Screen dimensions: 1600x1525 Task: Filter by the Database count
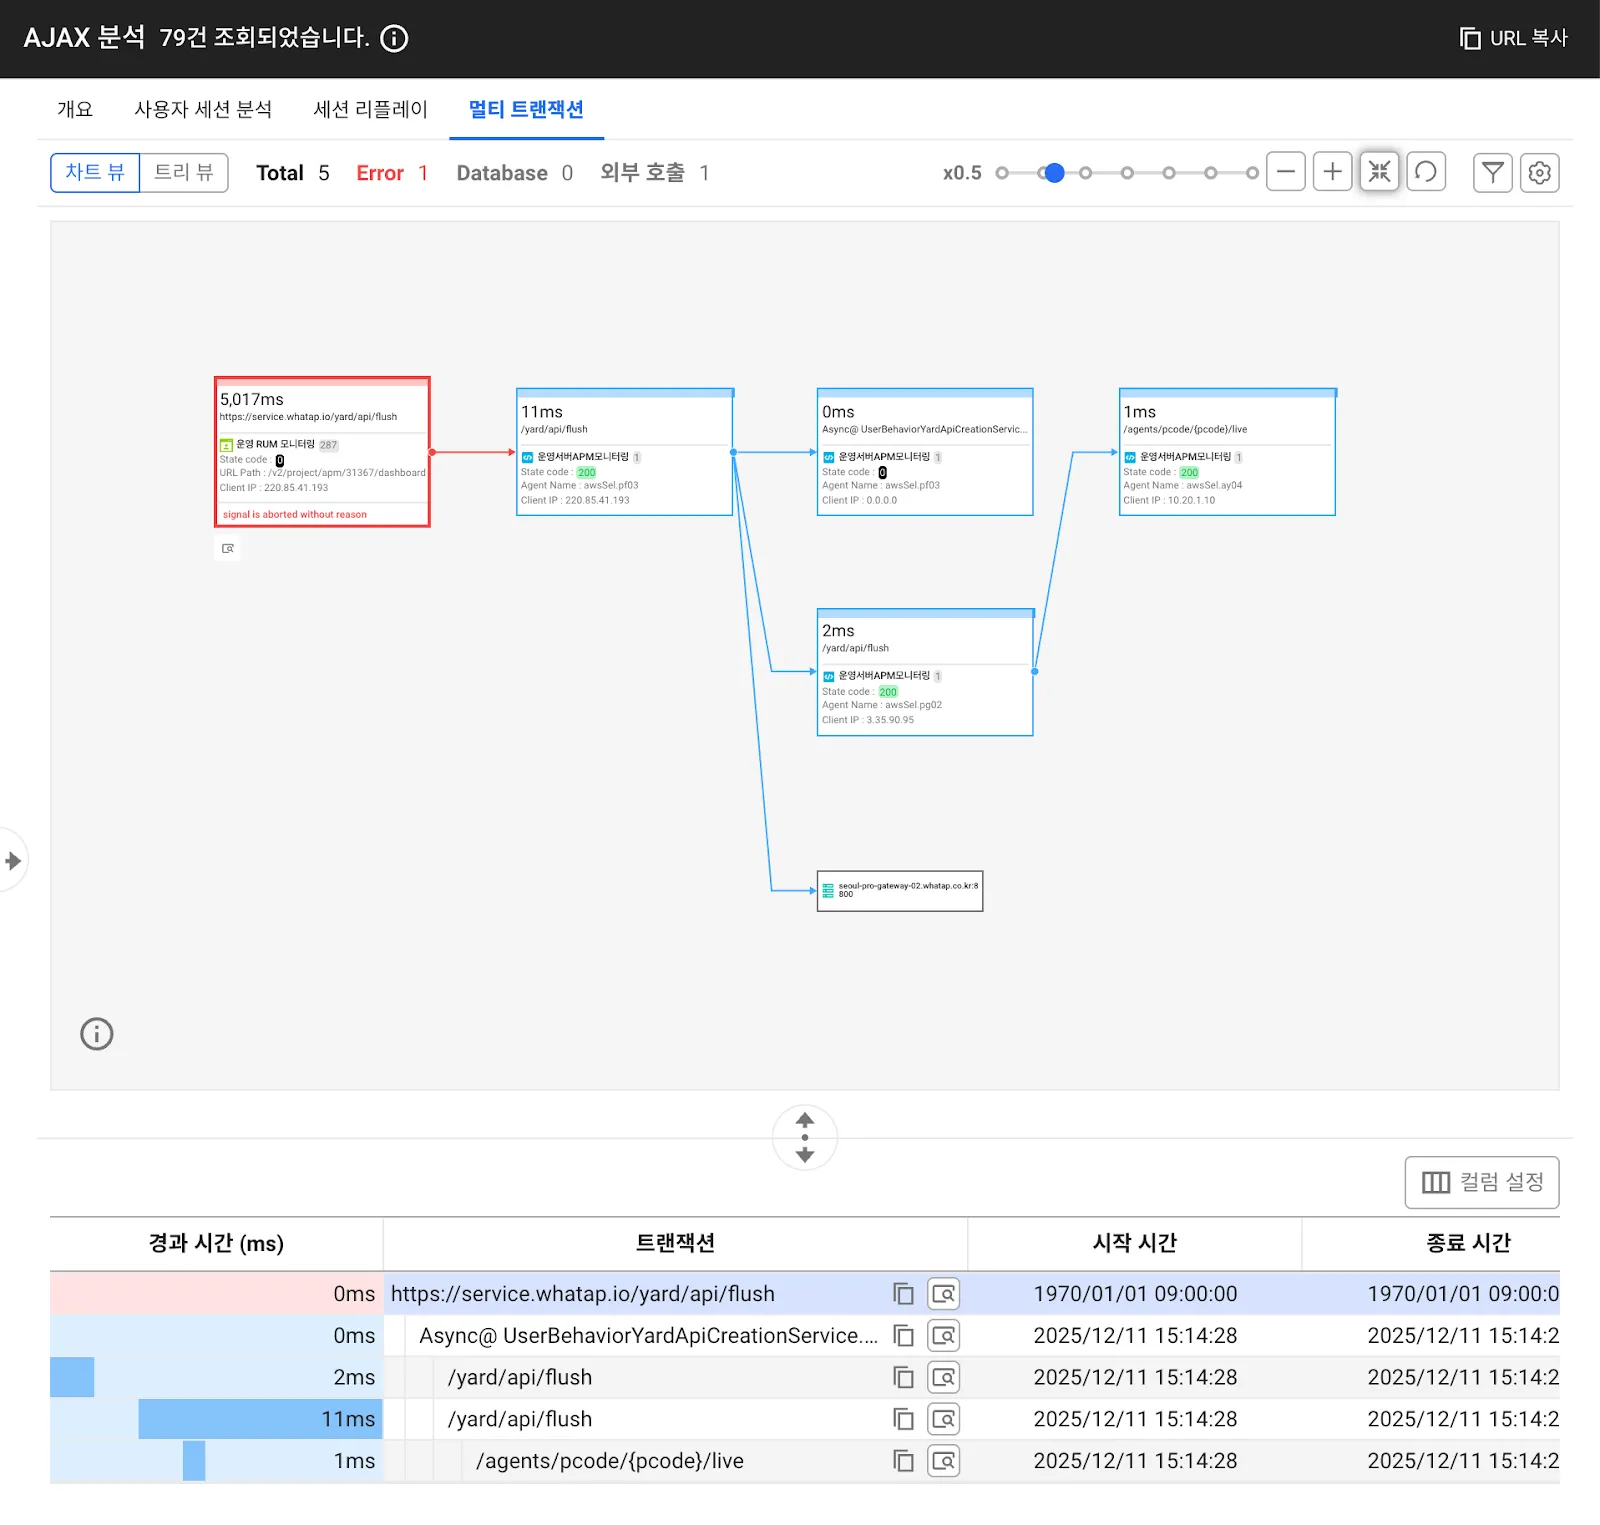515,173
